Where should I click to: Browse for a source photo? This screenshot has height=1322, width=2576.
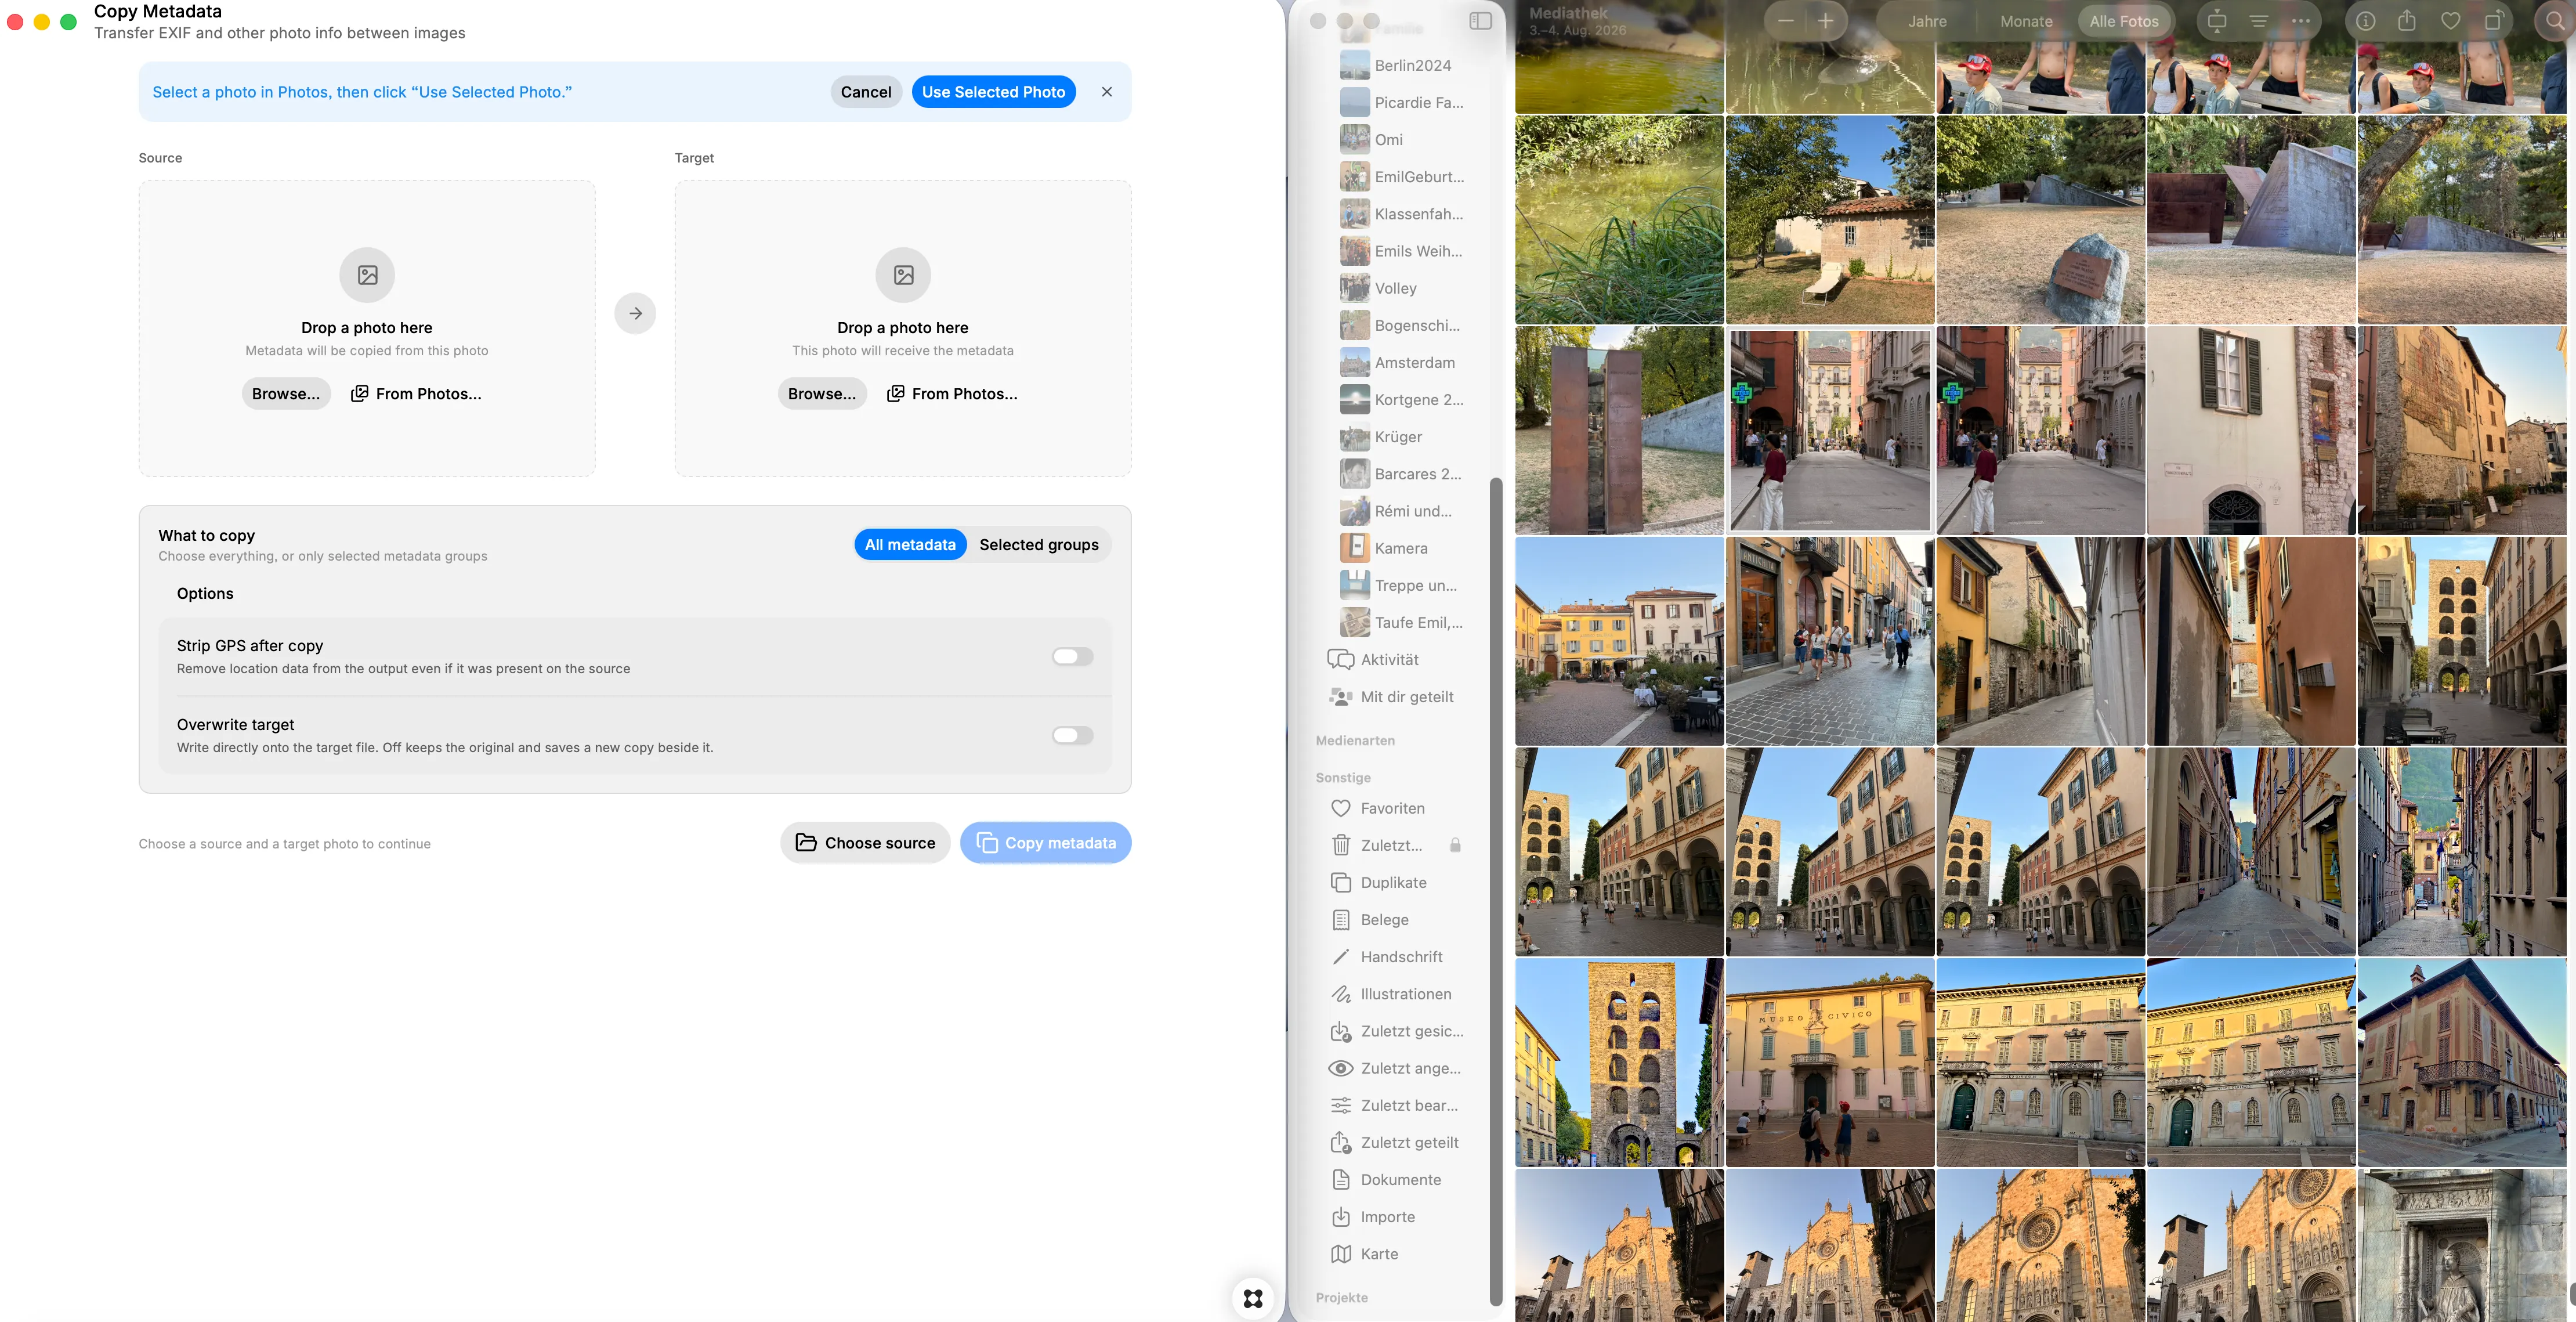click(x=286, y=394)
